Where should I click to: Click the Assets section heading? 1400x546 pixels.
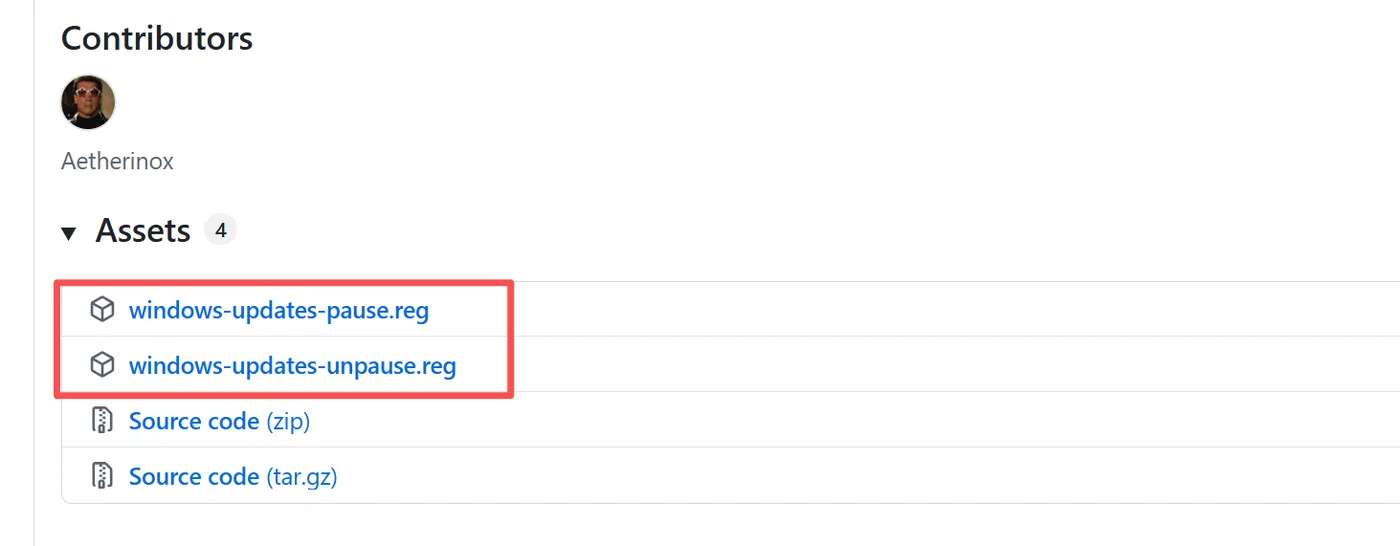pyautogui.click(x=143, y=231)
